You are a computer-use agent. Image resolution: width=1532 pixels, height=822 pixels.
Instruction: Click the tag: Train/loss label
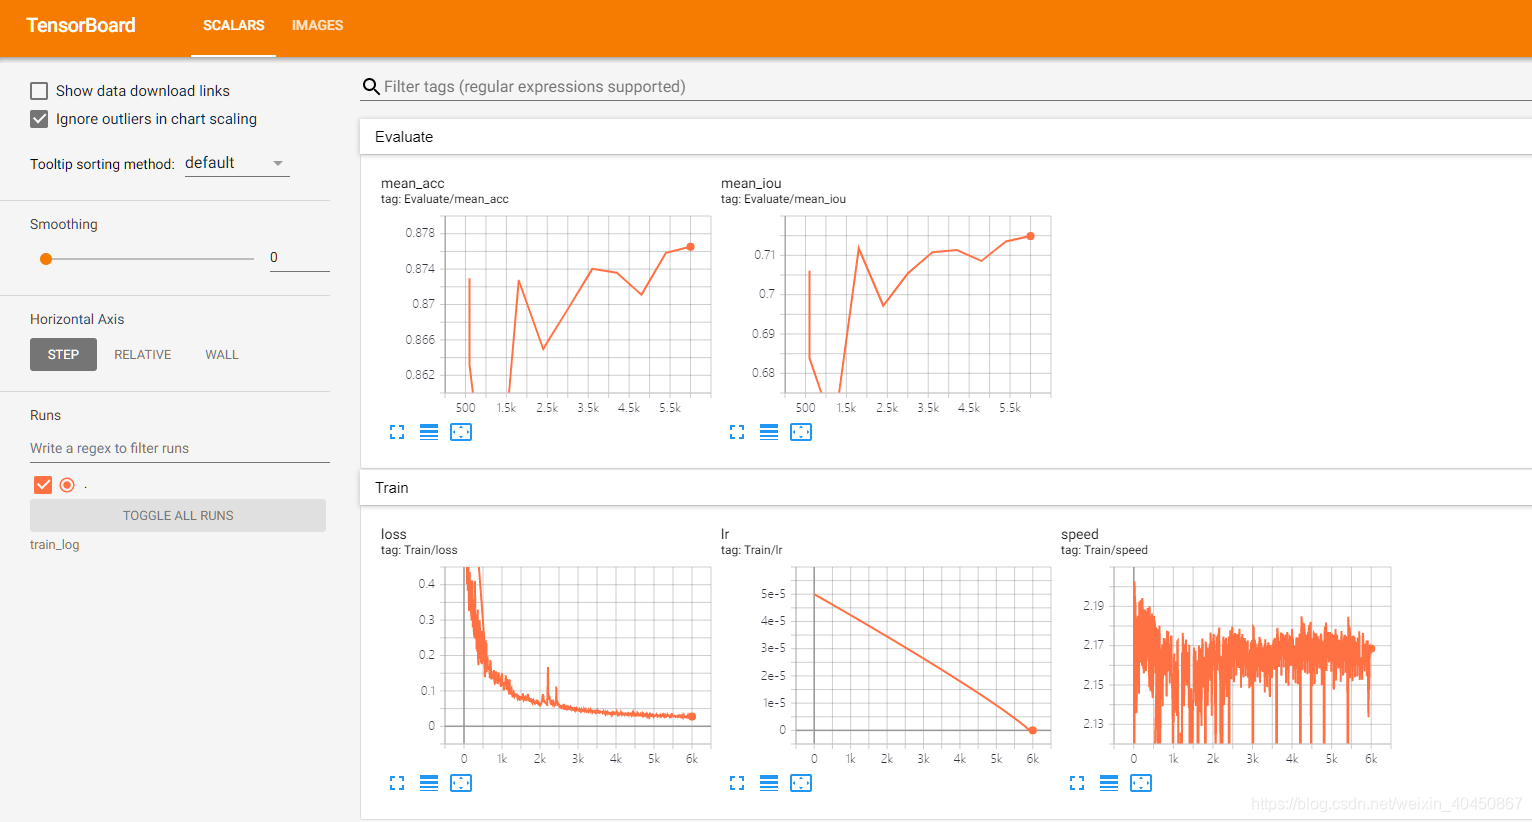point(419,550)
